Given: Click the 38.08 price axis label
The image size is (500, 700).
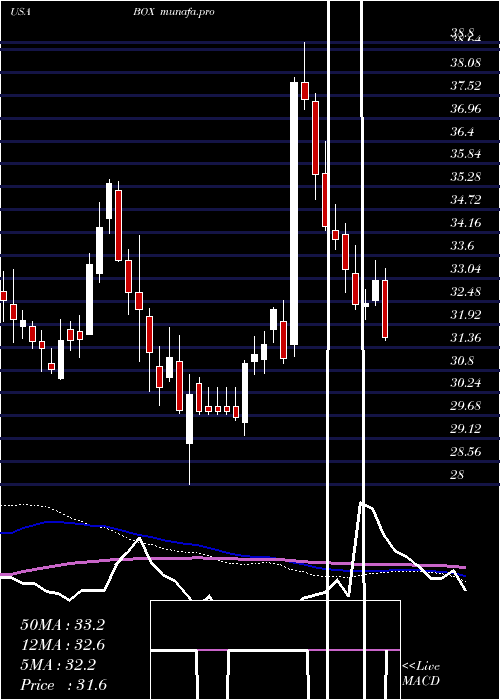Looking at the screenshot, I should pos(466,62).
